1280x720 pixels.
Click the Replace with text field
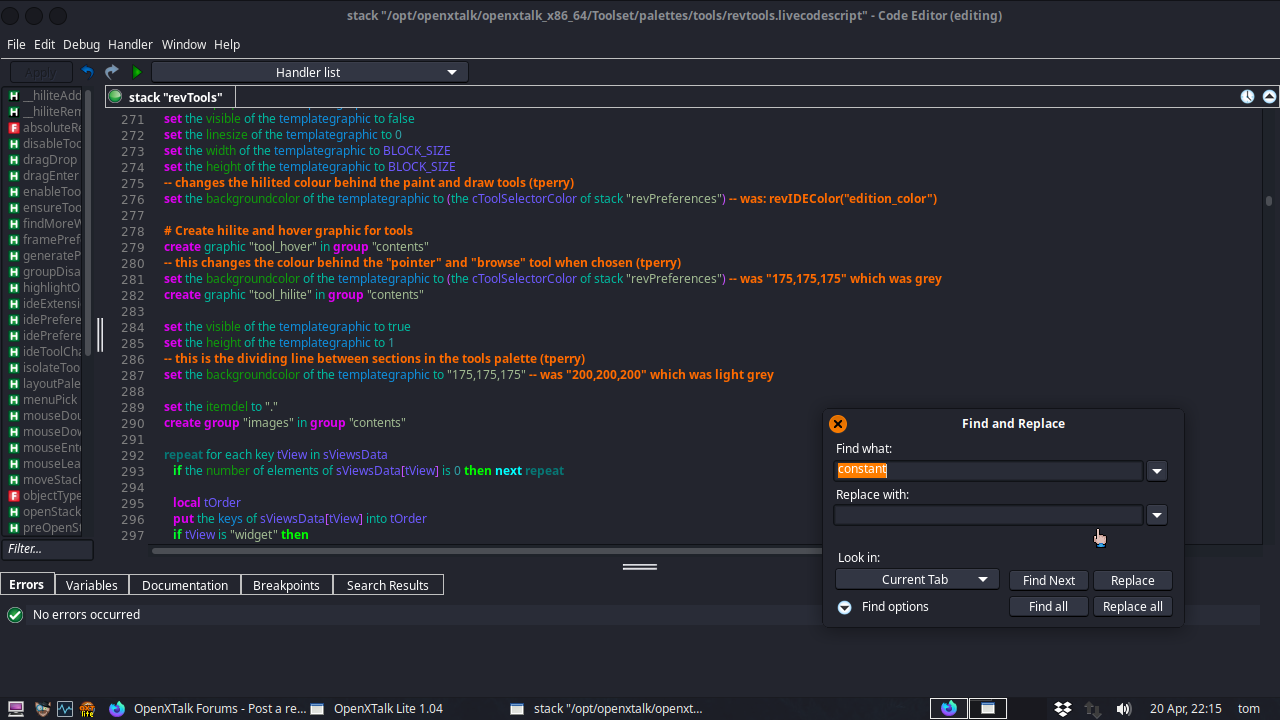pyautogui.click(x=989, y=515)
